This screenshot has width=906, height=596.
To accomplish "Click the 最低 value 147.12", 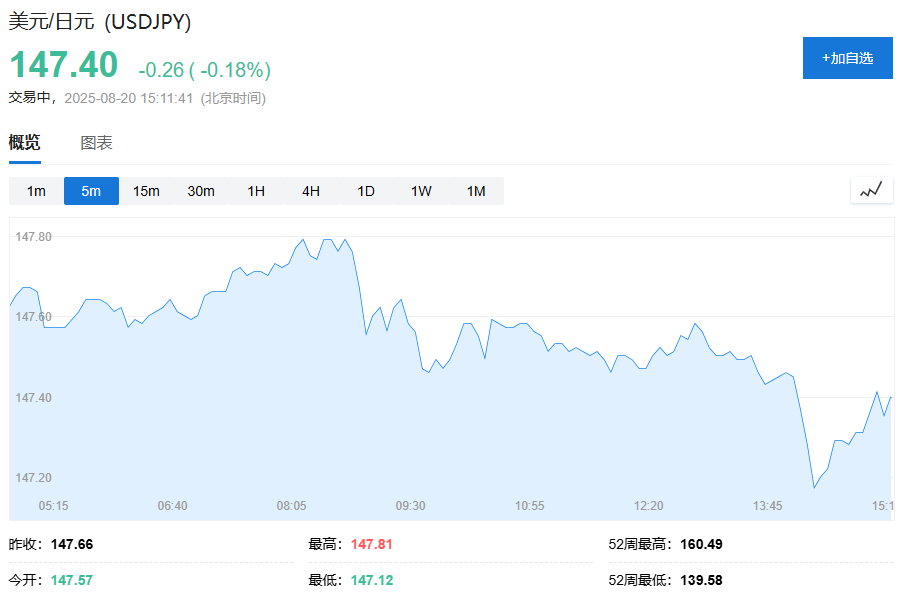I will pos(372,580).
